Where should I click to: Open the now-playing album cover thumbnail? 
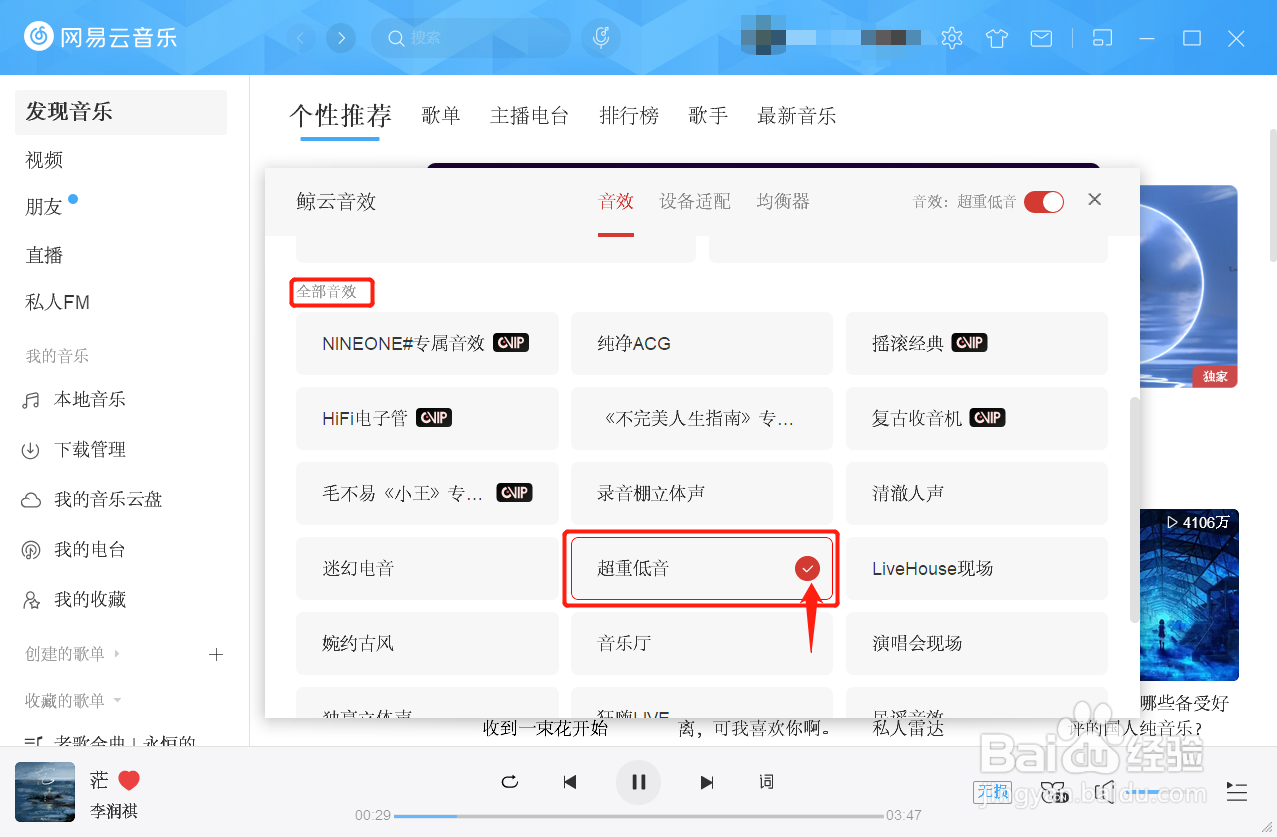(45, 792)
